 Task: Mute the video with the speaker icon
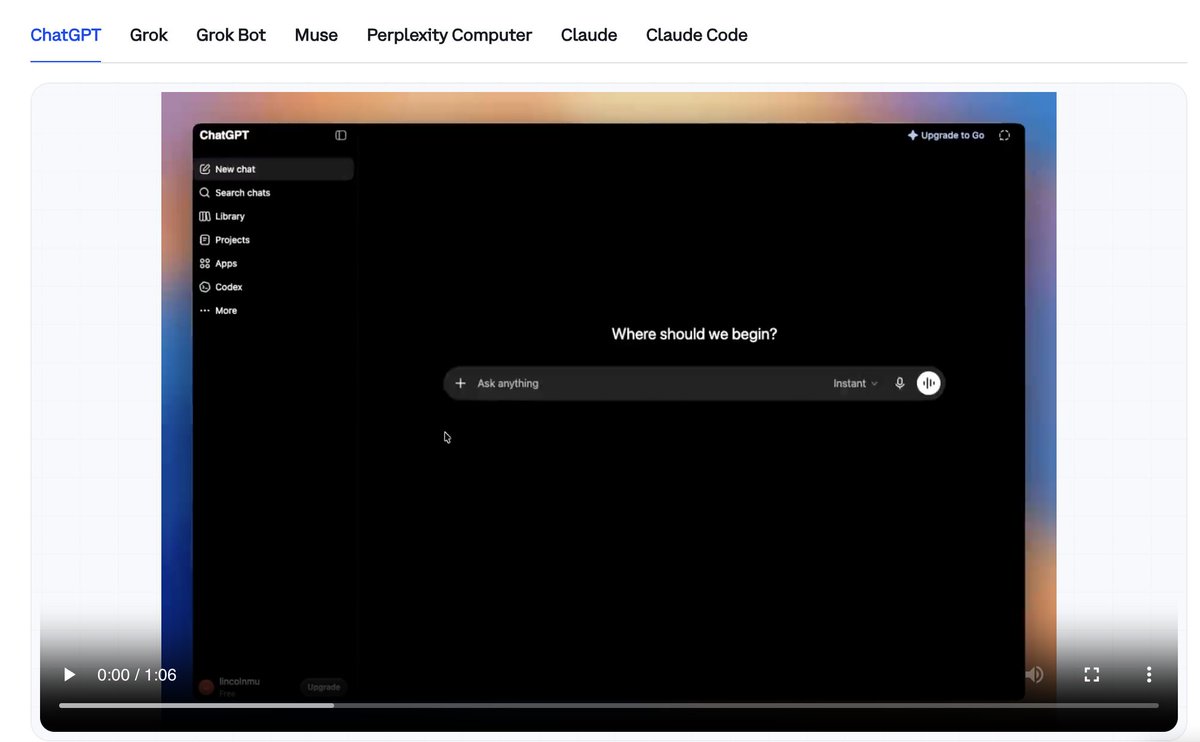[1034, 675]
